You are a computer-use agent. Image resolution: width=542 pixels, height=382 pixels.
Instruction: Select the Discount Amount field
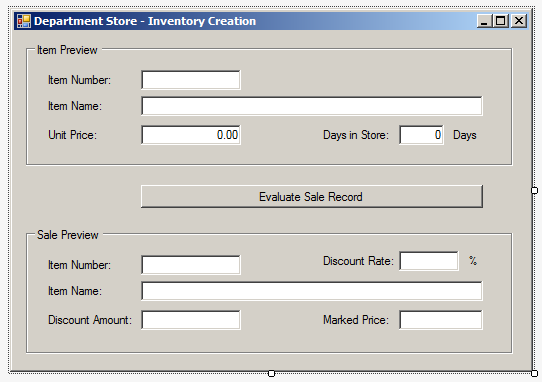click(x=191, y=320)
